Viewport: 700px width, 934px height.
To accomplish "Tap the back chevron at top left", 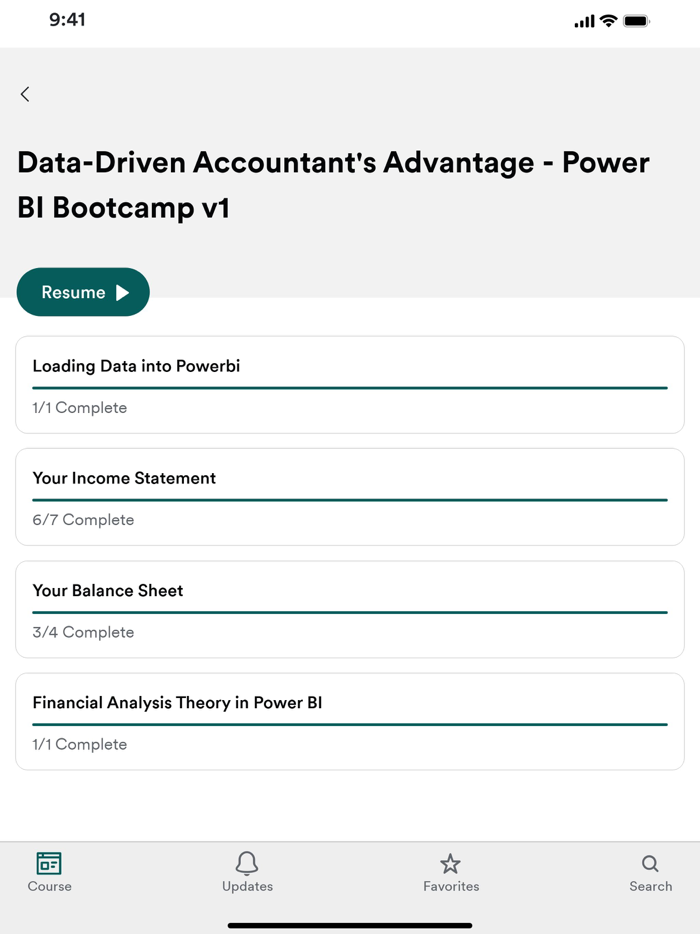I will [24, 94].
